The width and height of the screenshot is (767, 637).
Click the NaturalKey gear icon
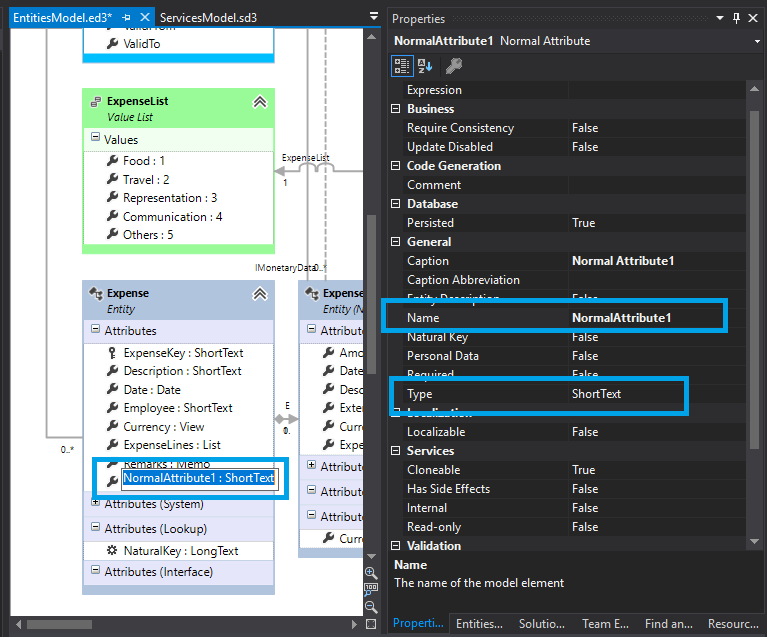112,550
